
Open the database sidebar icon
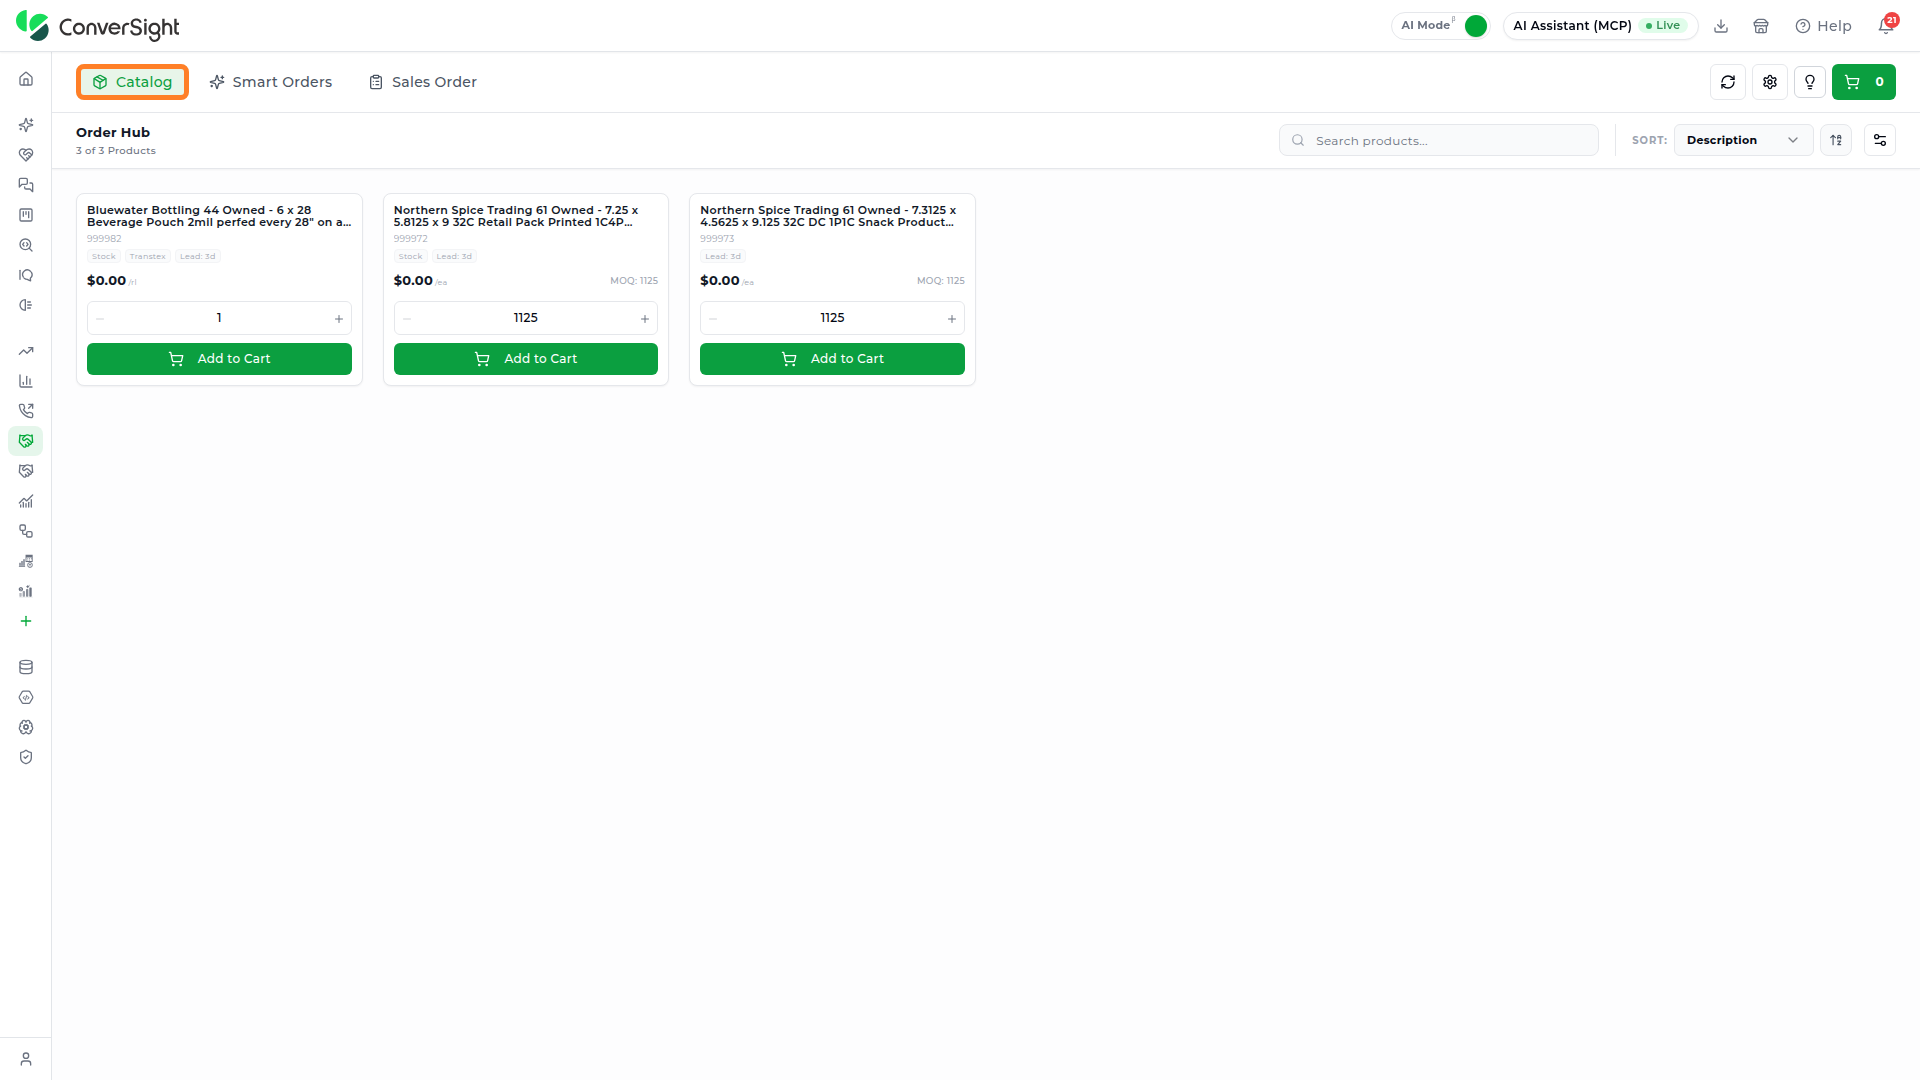(26, 667)
